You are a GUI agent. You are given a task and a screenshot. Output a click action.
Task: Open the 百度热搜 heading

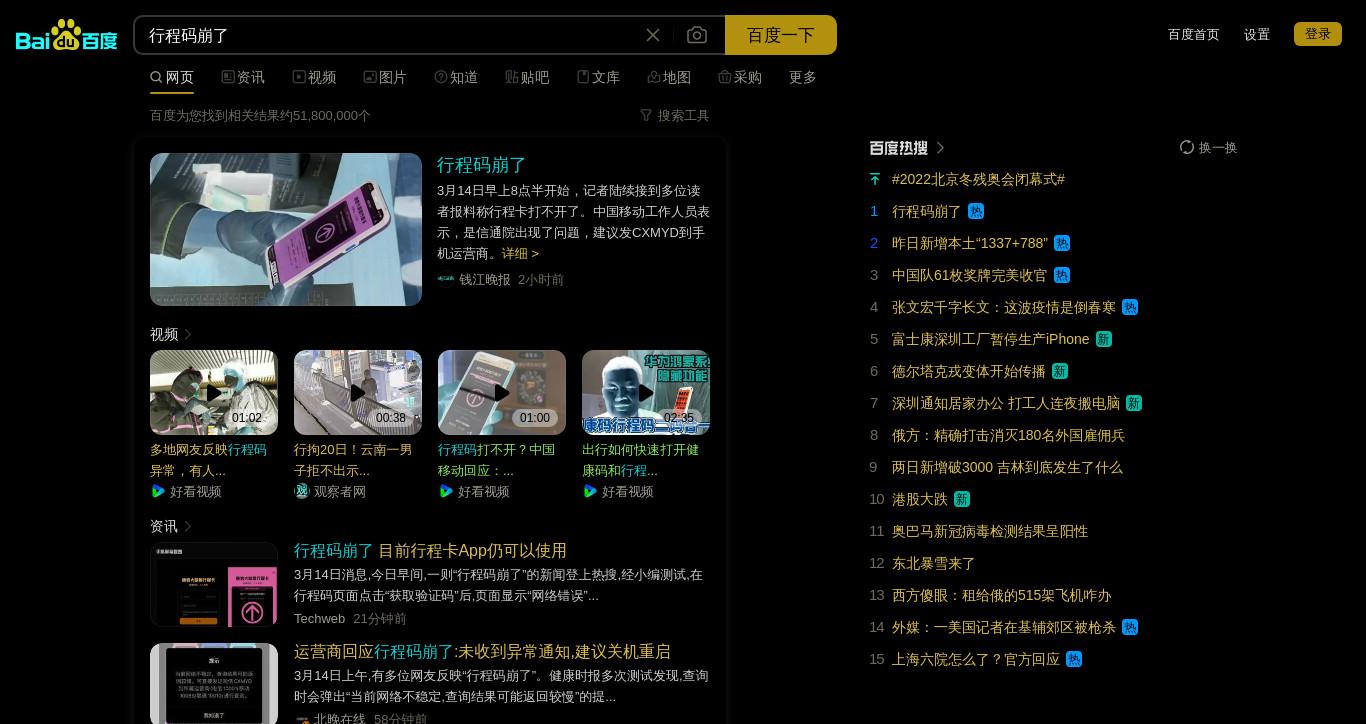click(907, 148)
